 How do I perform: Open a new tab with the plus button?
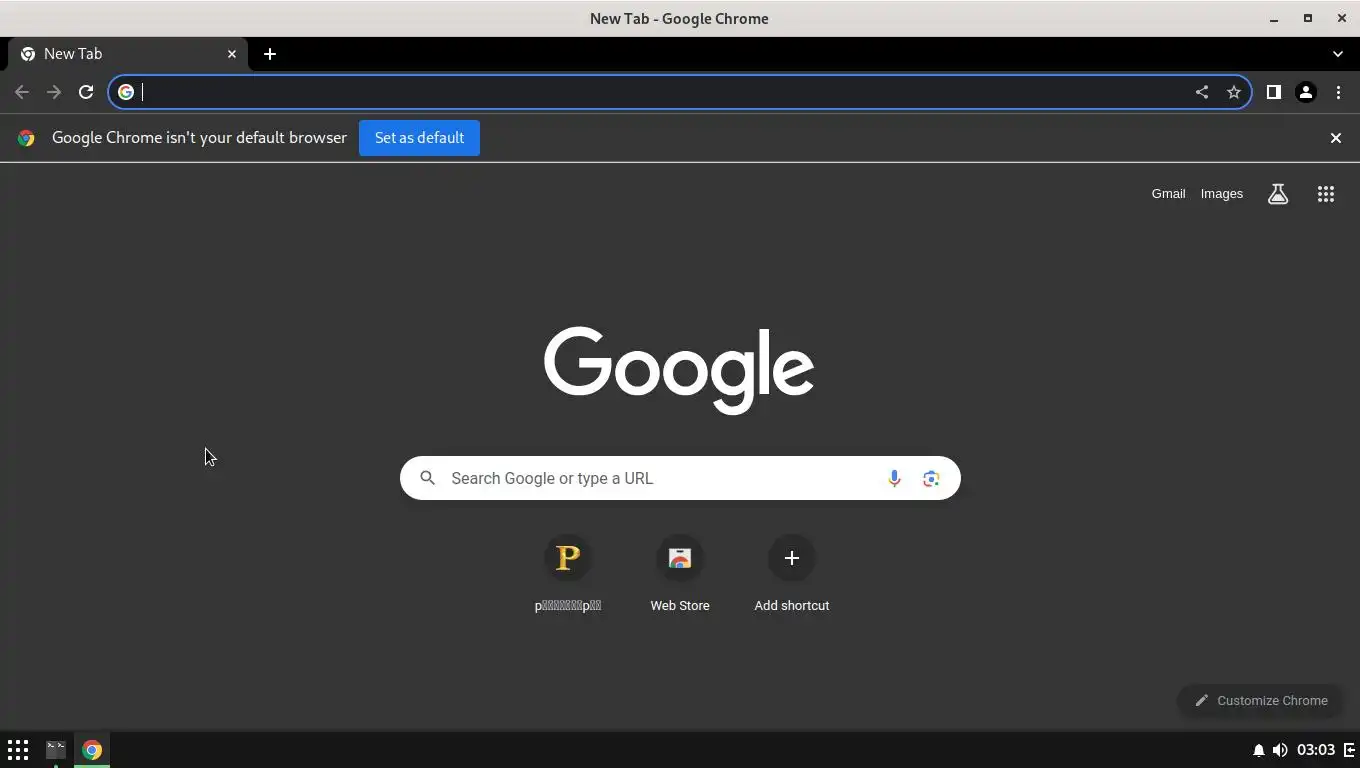pos(270,54)
